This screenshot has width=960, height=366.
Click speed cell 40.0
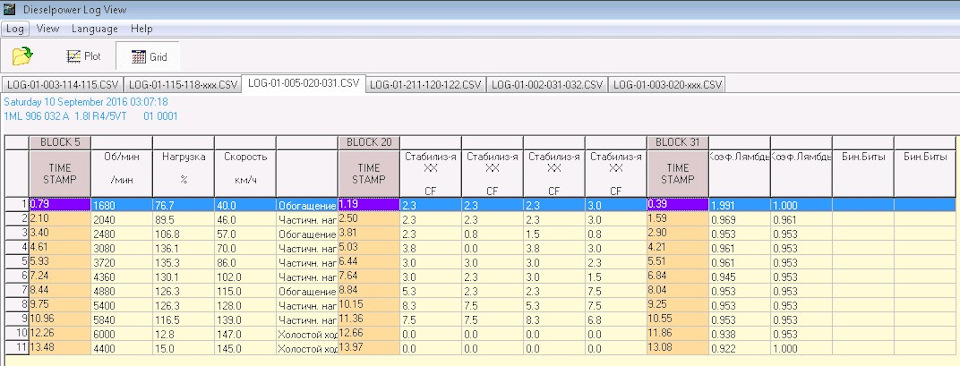point(246,205)
